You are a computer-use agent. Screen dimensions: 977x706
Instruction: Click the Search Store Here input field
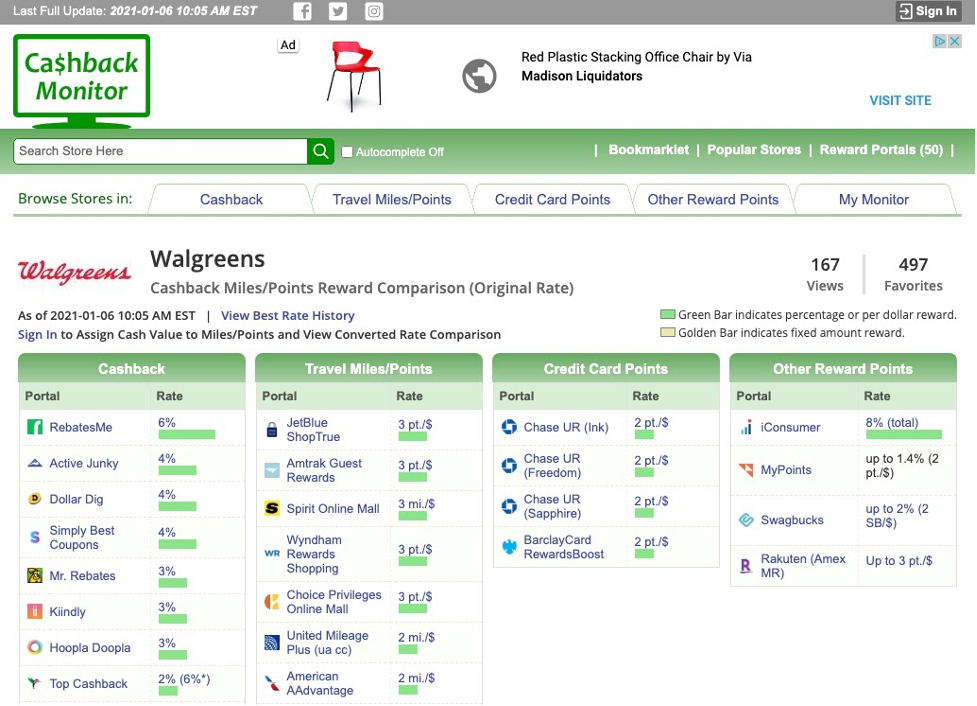tap(160, 151)
